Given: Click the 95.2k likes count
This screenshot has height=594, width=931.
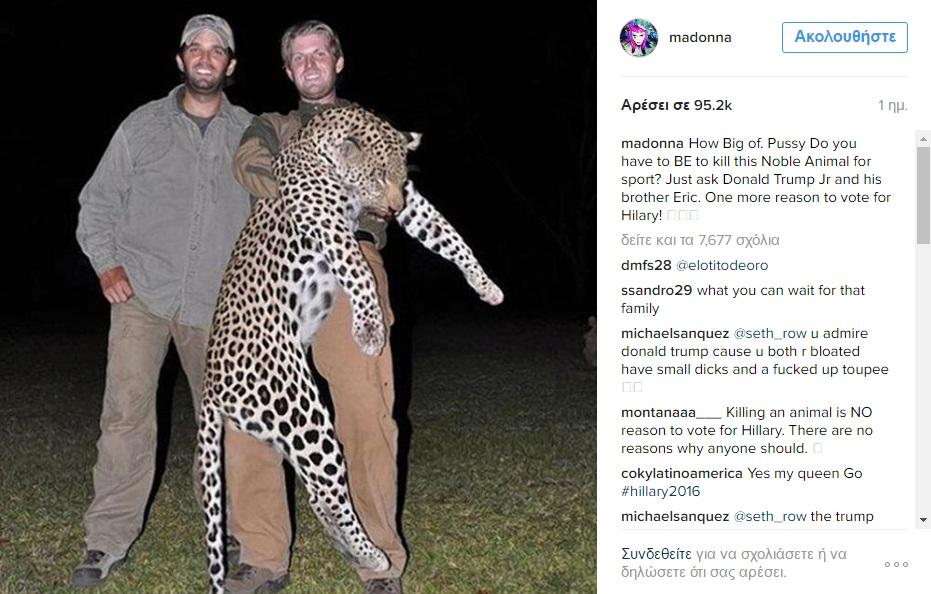Looking at the screenshot, I should pyautogui.click(x=676, y=105).
